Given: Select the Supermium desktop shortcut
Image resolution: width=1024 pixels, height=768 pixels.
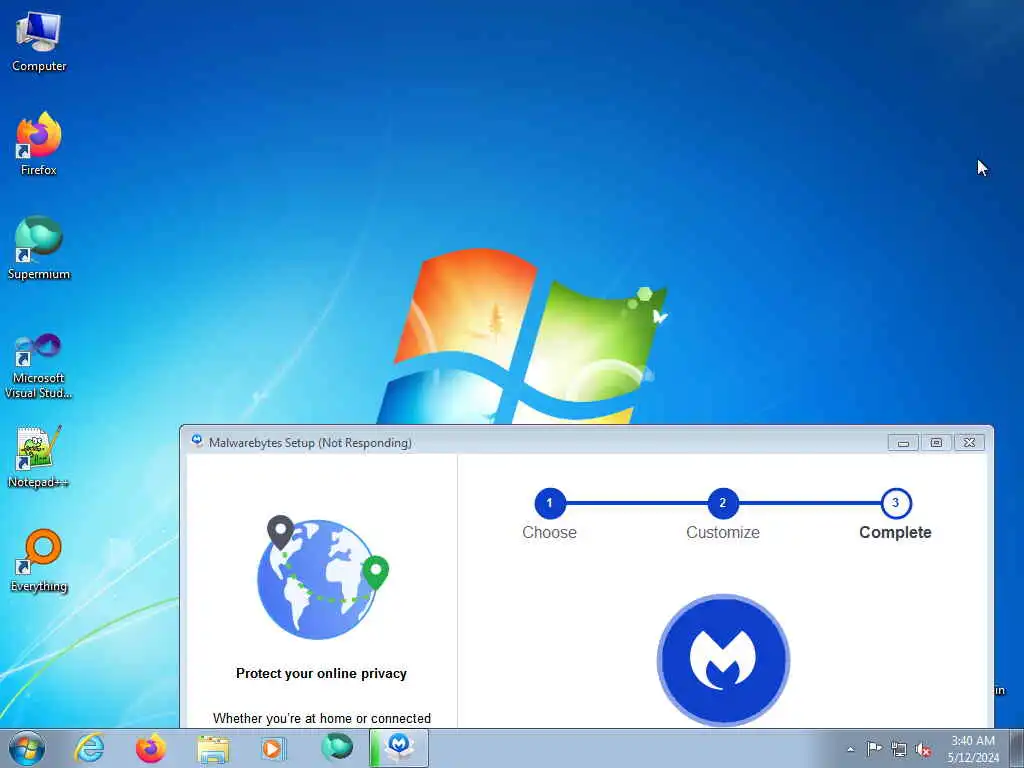Looking at the screenshot, I should [x=39, y=248].
